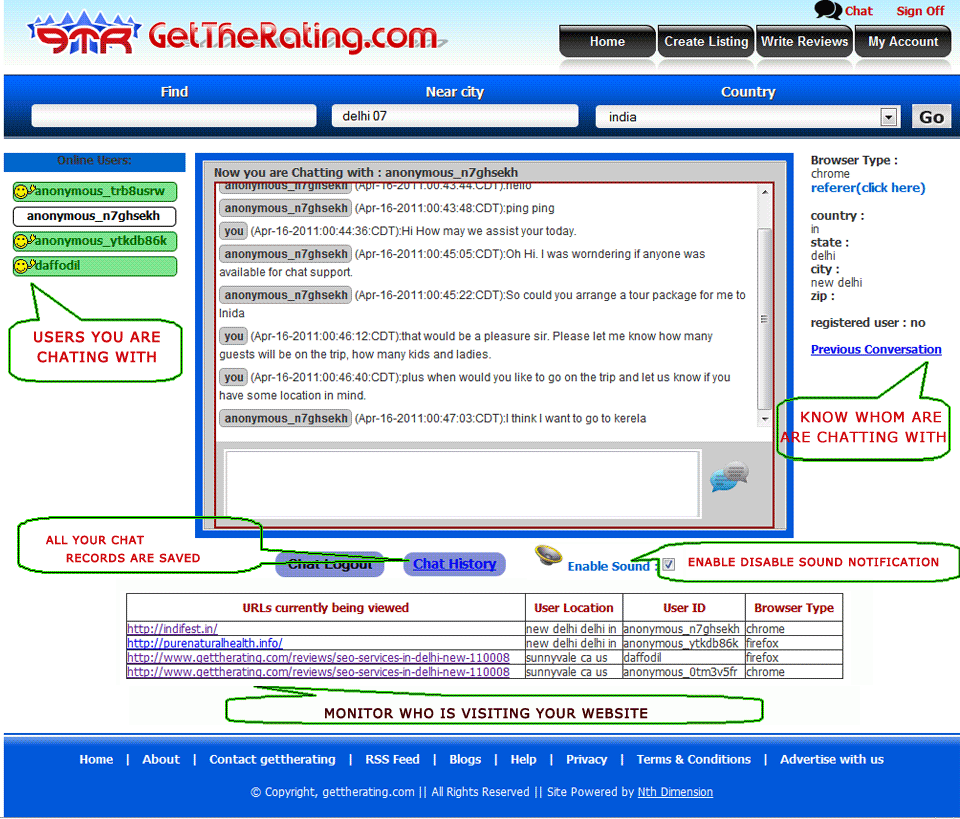Click footer Blogs link
The width and height of the screenshot is (960, 819).
[x=465, y=760]
